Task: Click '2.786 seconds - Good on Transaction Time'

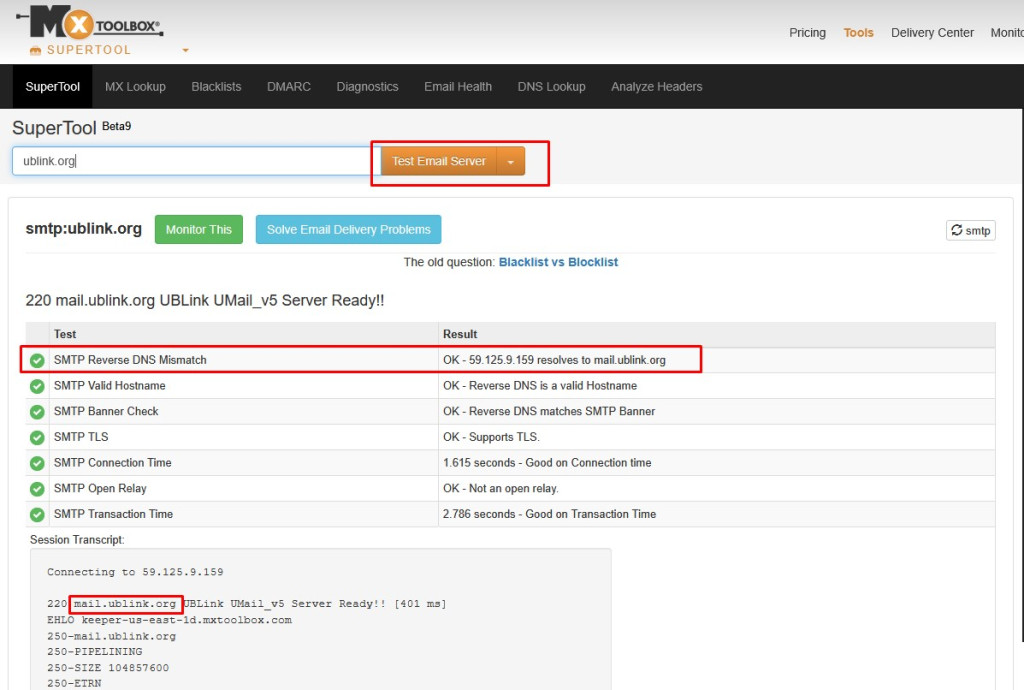Action: click(549, 514)
